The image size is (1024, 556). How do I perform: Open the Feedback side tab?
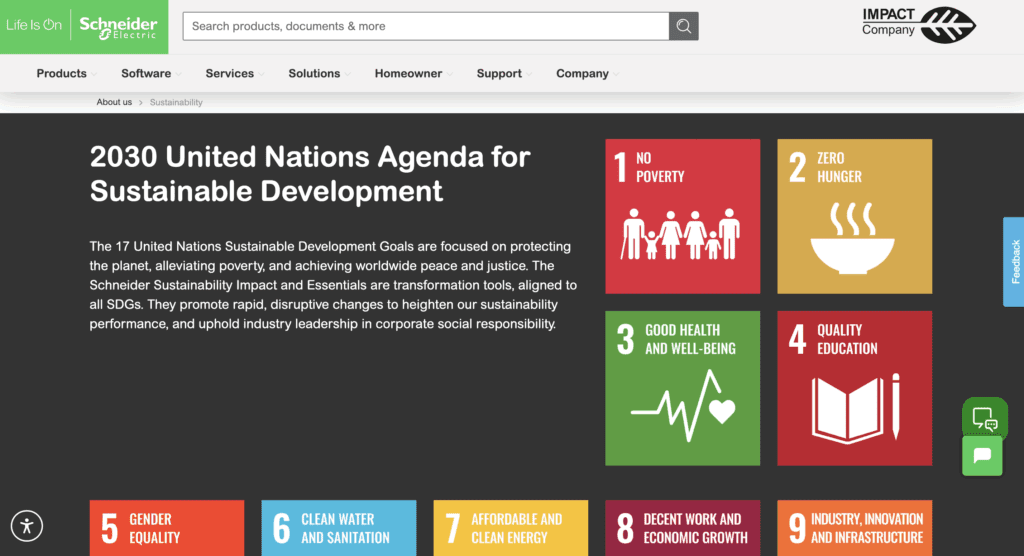point(1014,262)
